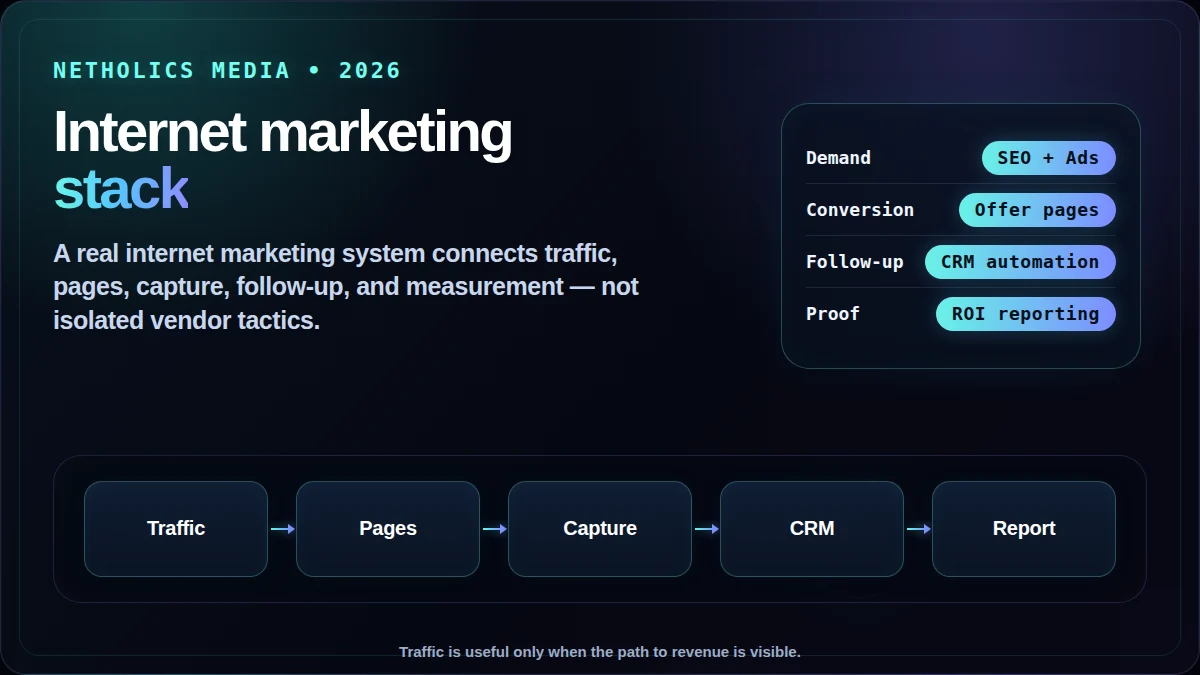Click the Pages step card

point(388,529)
